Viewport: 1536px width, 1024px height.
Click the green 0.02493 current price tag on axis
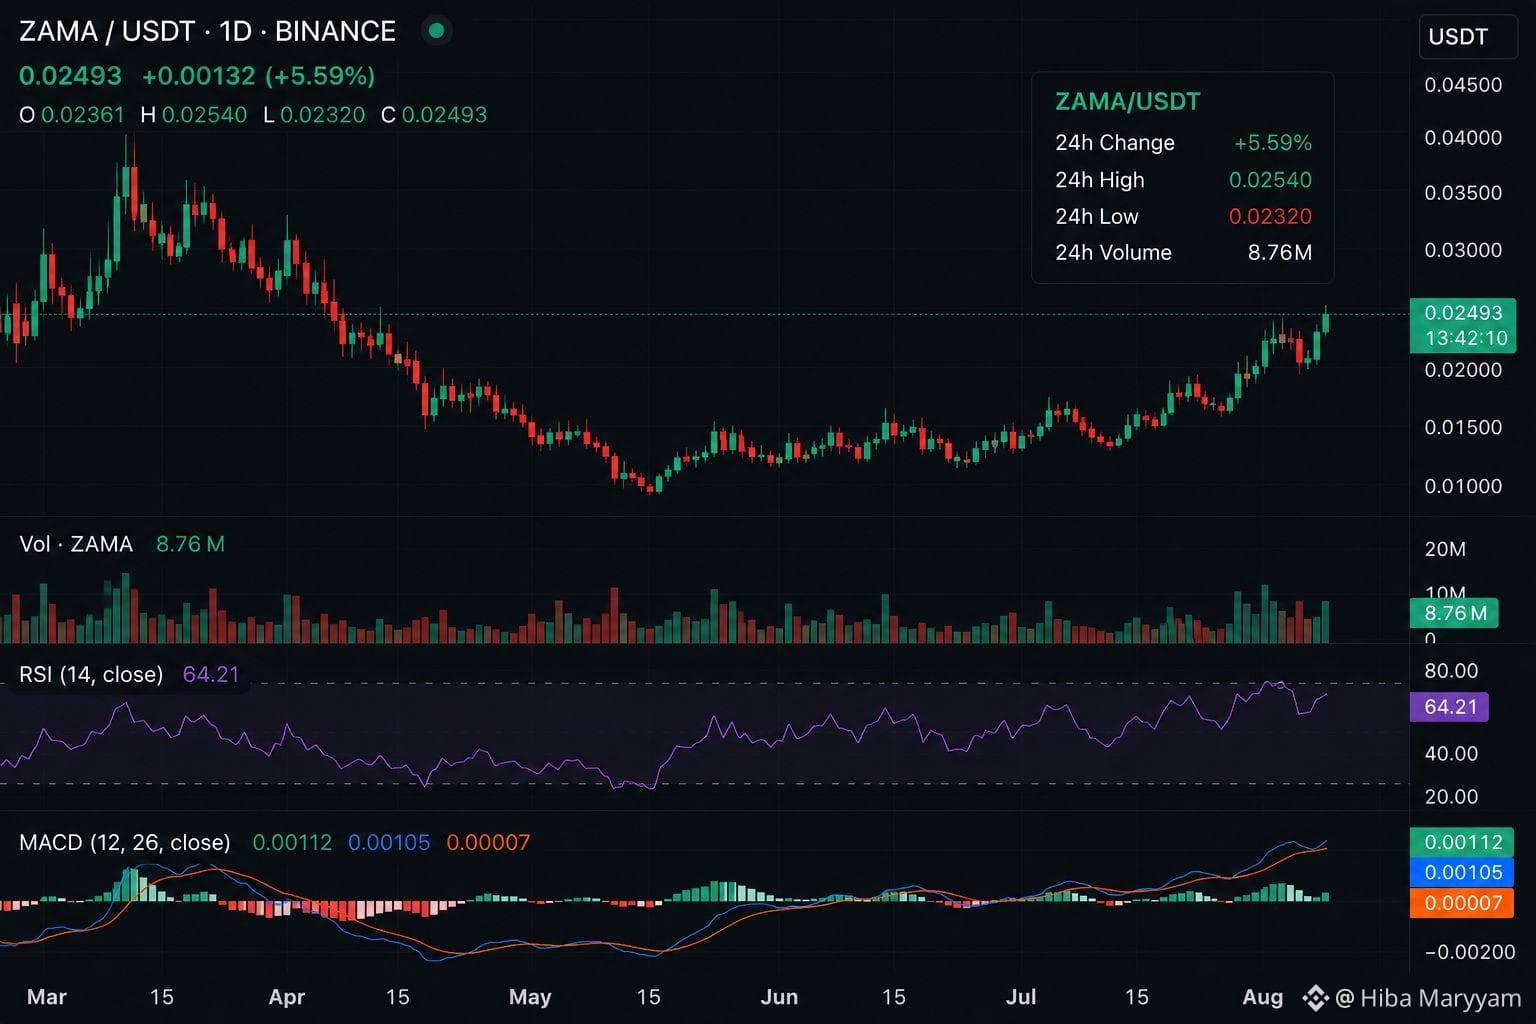pos(1463,313)
